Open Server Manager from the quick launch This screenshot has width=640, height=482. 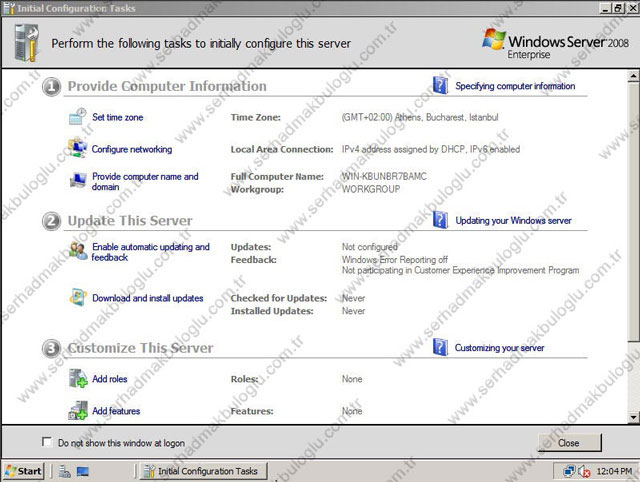click(64, 471)
